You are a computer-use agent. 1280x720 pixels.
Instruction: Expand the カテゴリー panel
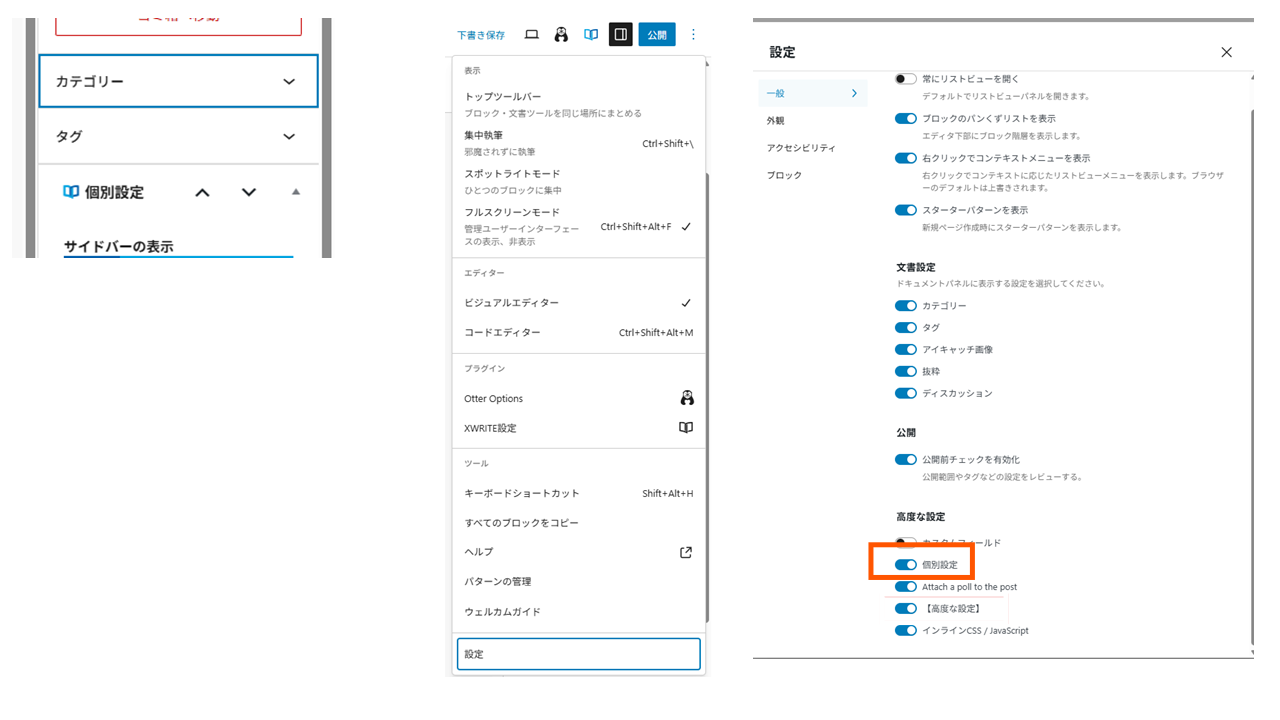point(289,82)
